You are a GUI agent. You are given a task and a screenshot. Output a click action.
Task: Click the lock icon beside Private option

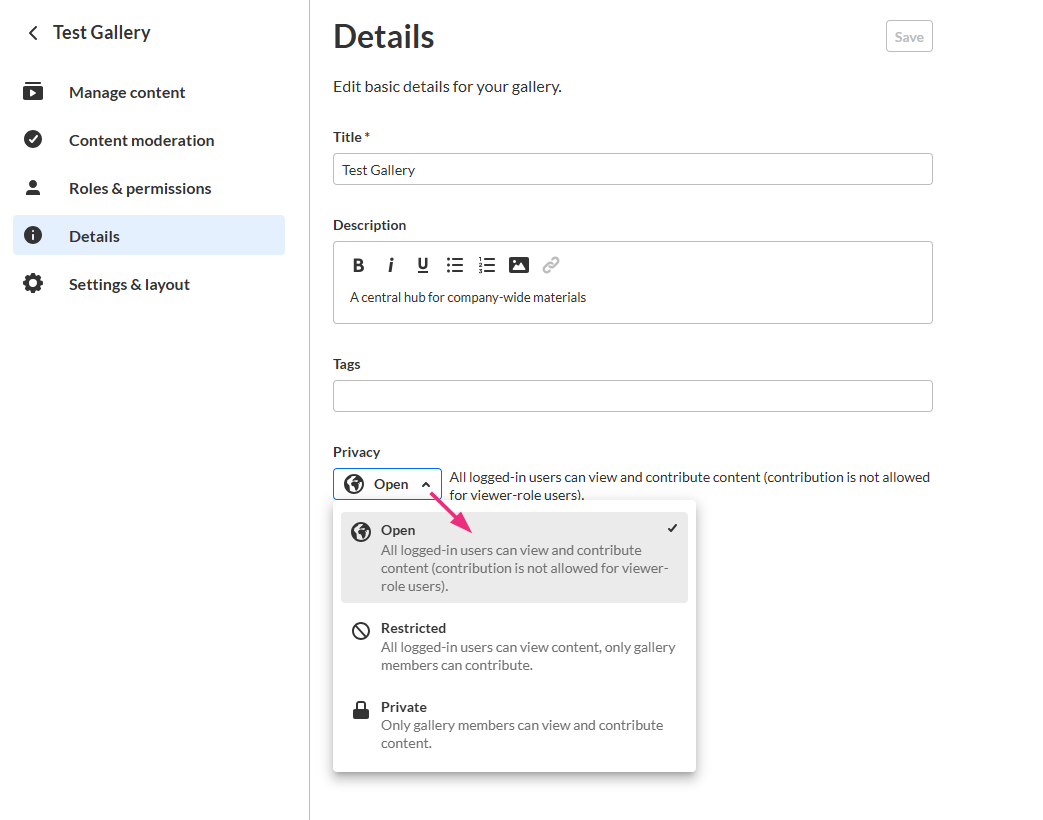click(361, 710)
